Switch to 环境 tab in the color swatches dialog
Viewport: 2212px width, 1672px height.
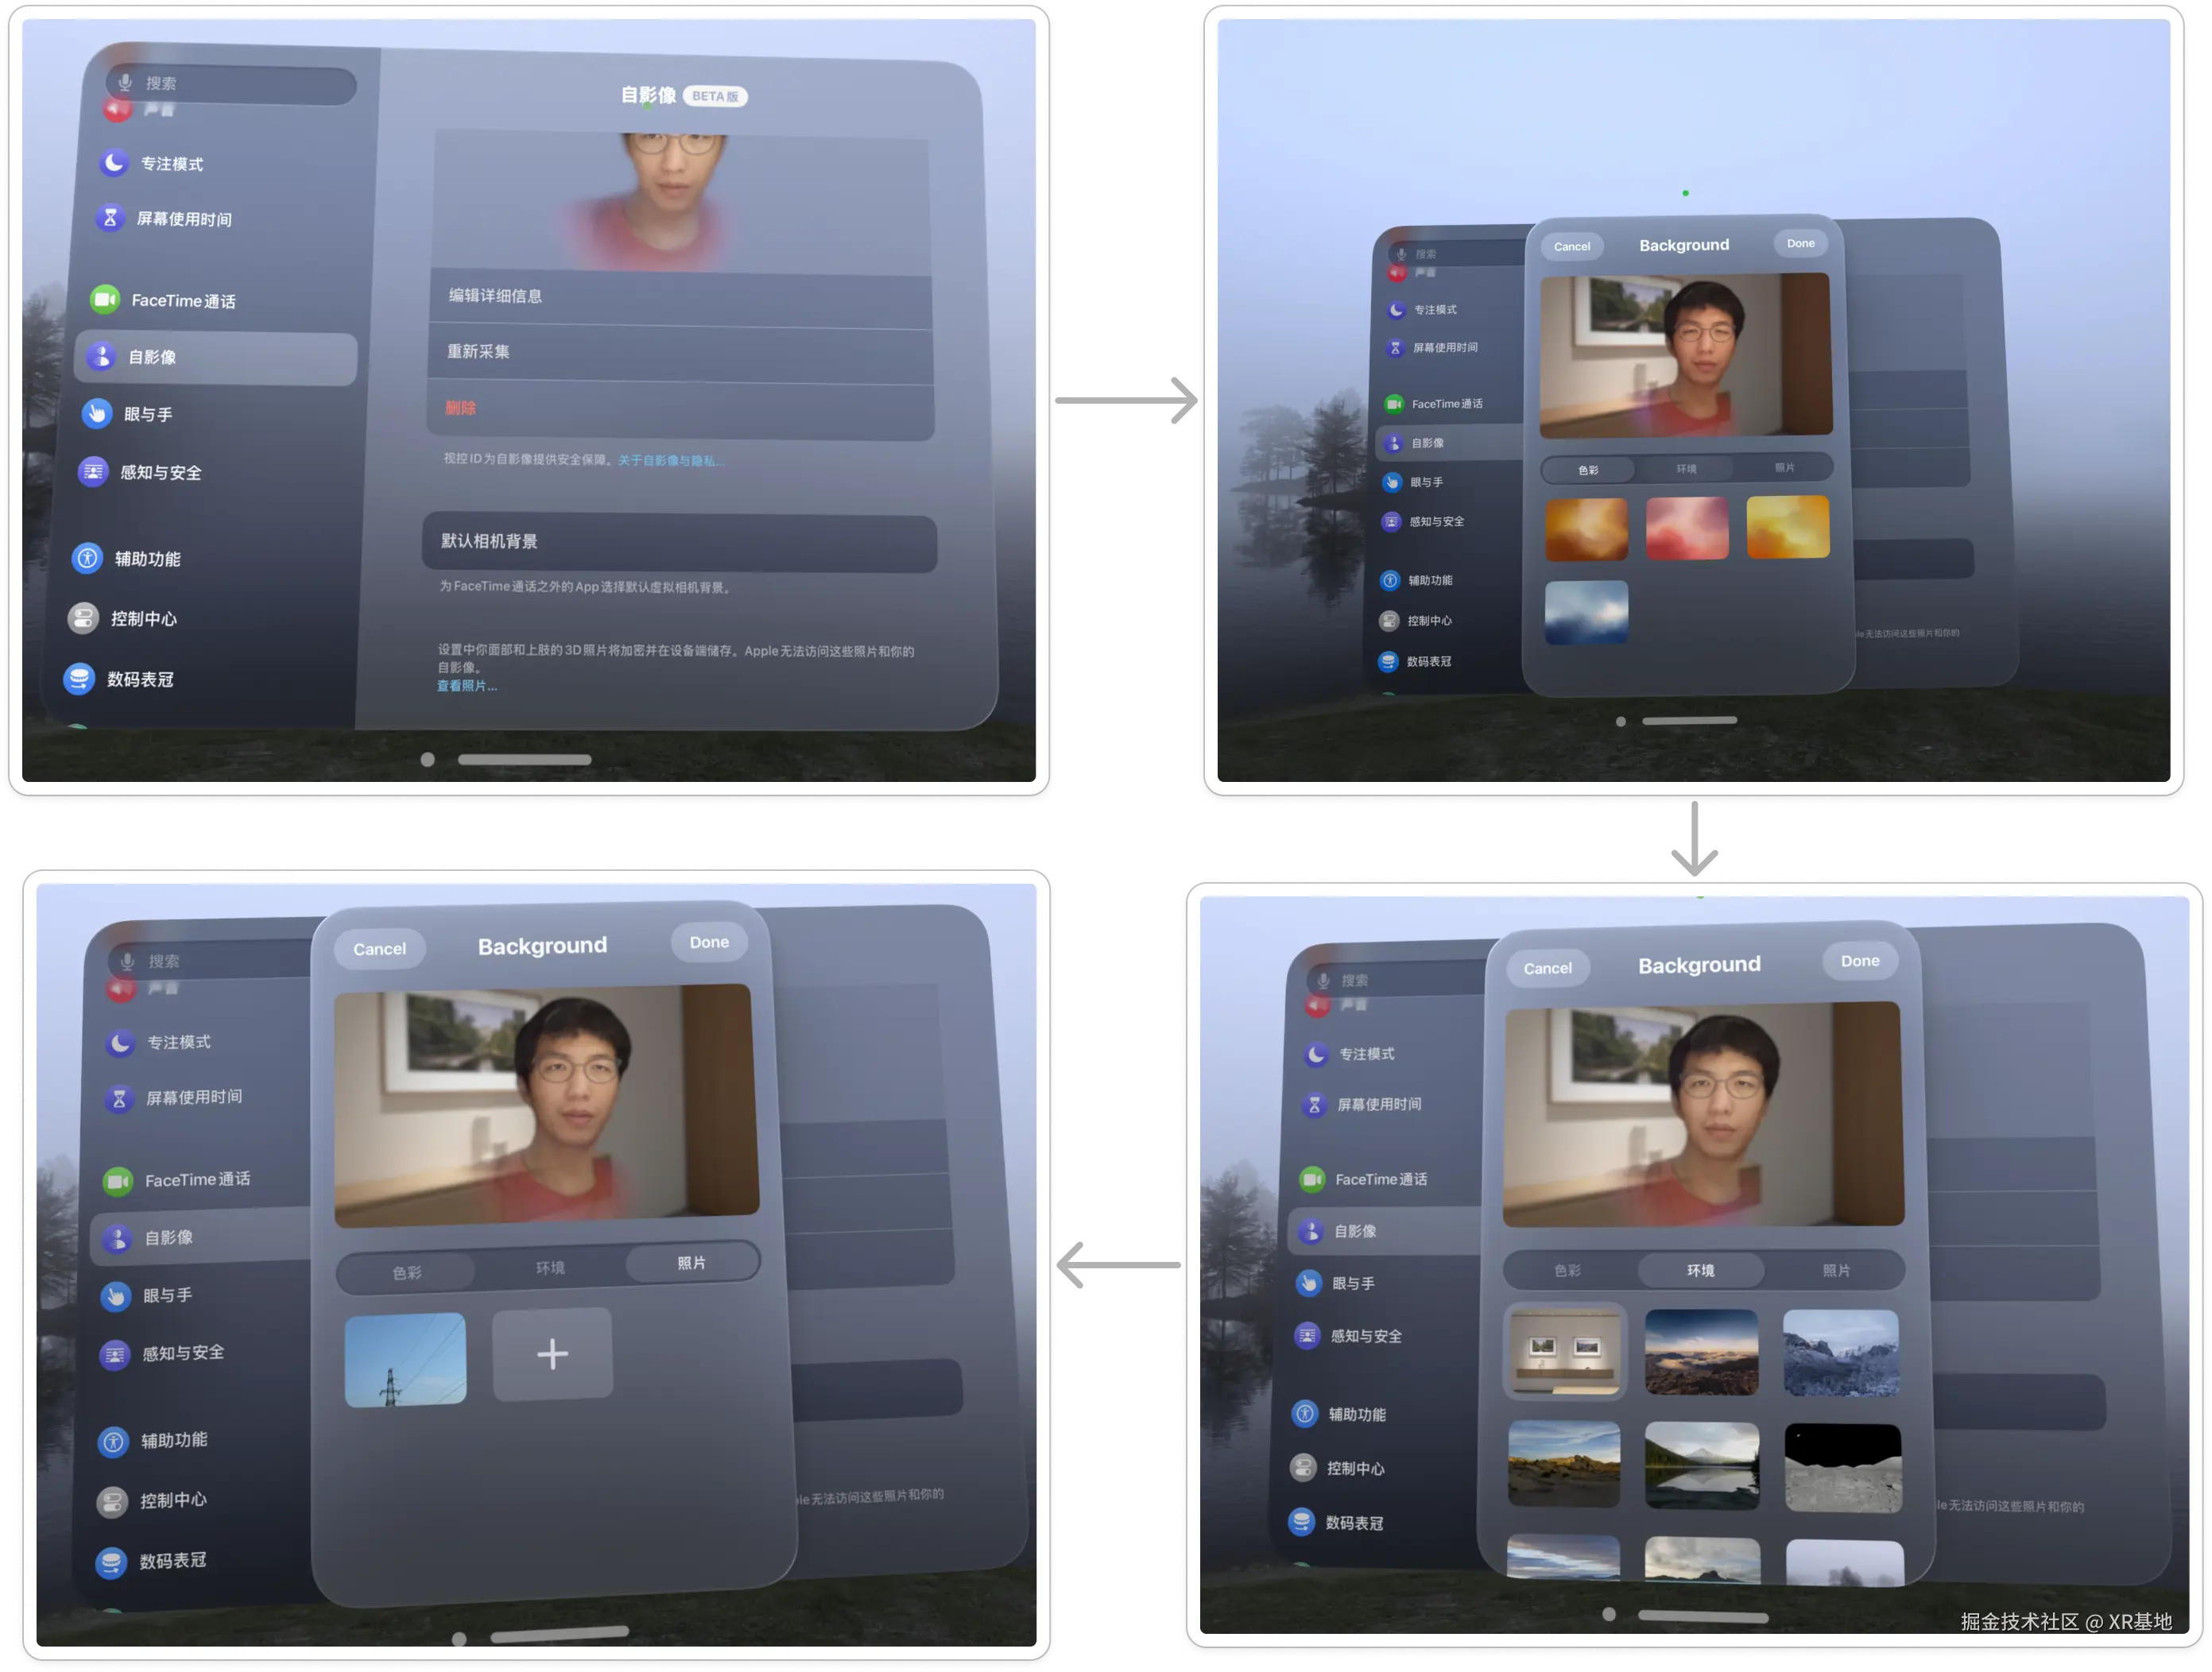(1686, 468)
